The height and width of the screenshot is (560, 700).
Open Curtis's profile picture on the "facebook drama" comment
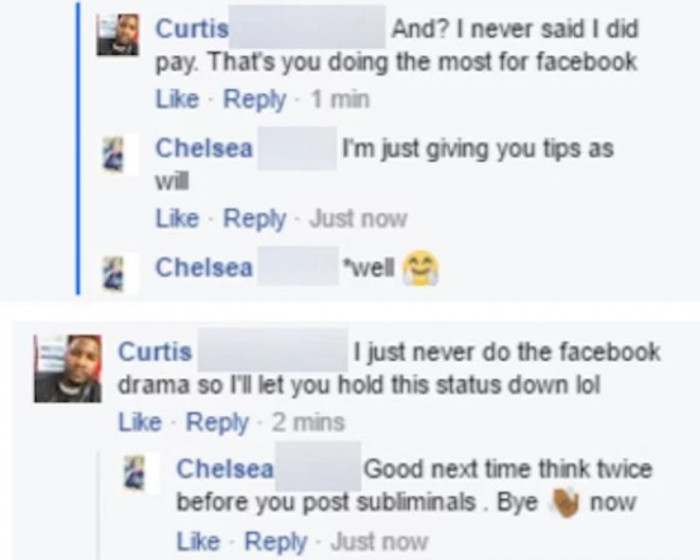[x=68, y=368]
